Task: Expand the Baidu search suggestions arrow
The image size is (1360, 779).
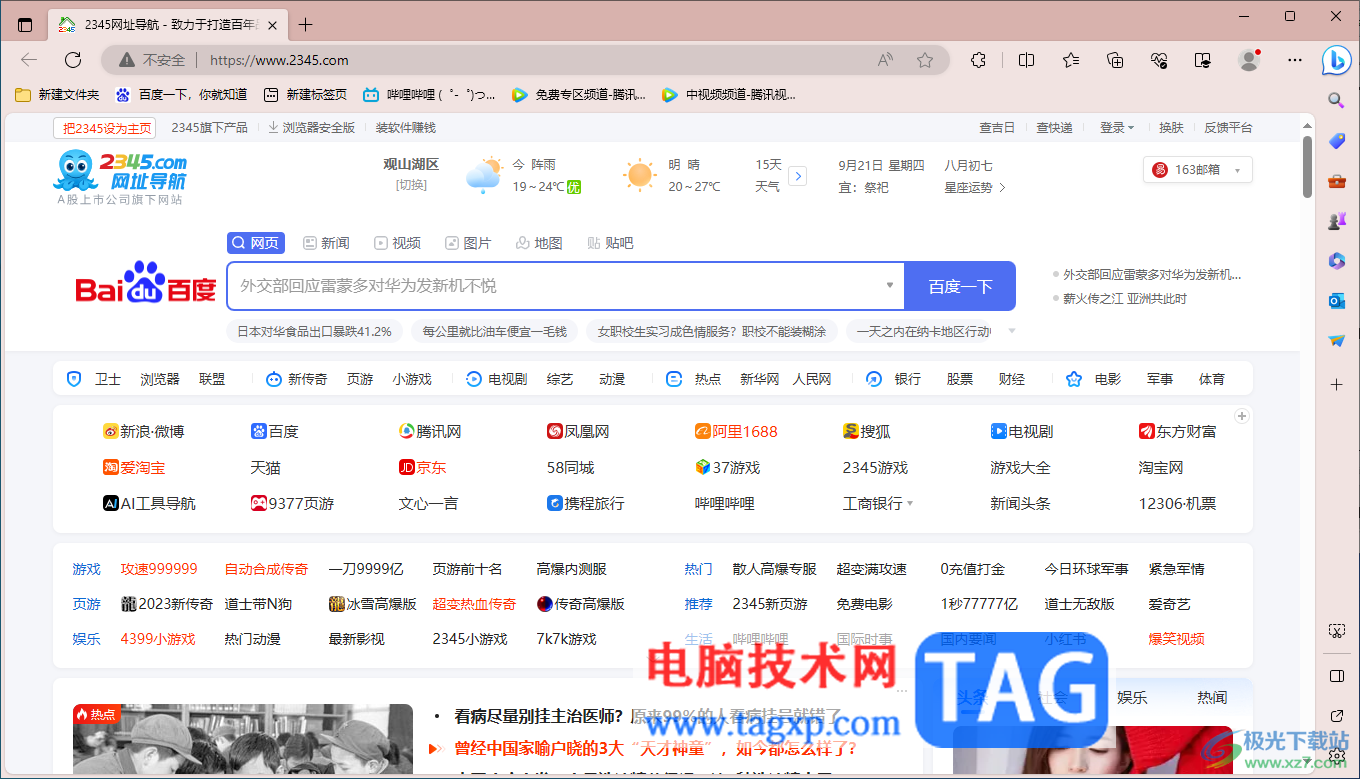Action: 889,286
